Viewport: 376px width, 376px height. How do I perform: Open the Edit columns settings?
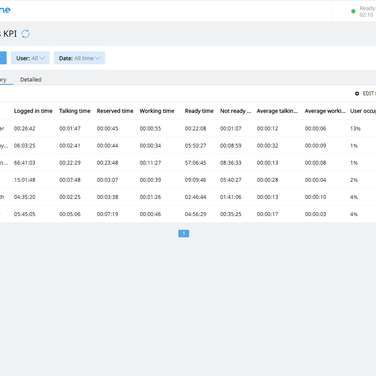click(x=365, y=94)
